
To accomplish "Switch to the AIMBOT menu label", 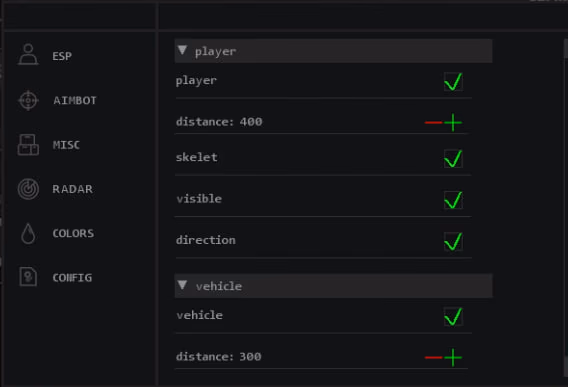I will click(x=75, y=100).
